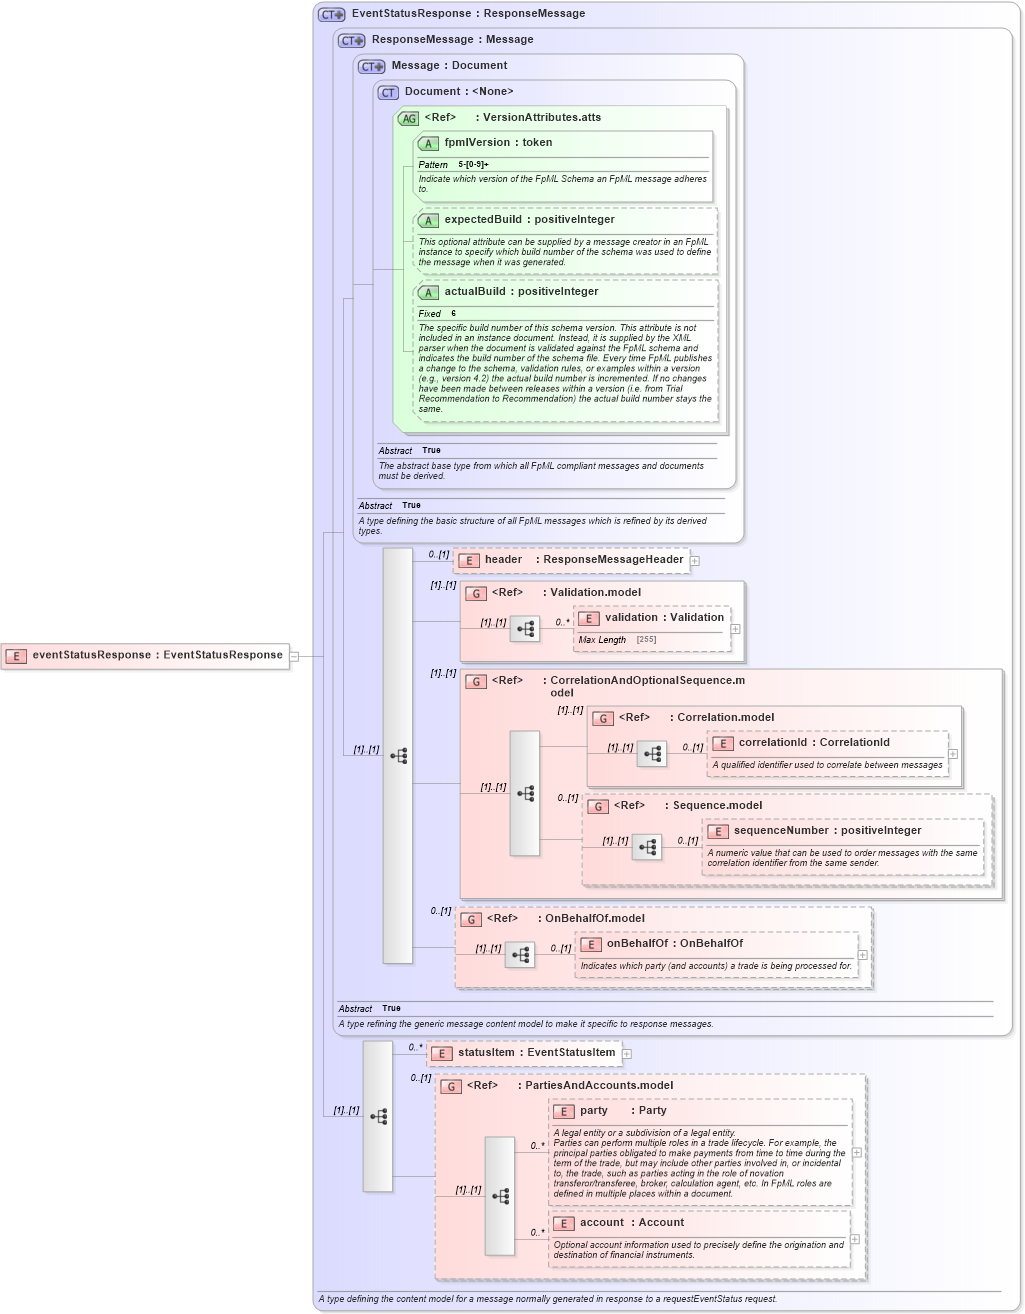Click the CorrelationAndOptionalSequence.model G icon
The image size is (1025, 1314).
(476, 682)
